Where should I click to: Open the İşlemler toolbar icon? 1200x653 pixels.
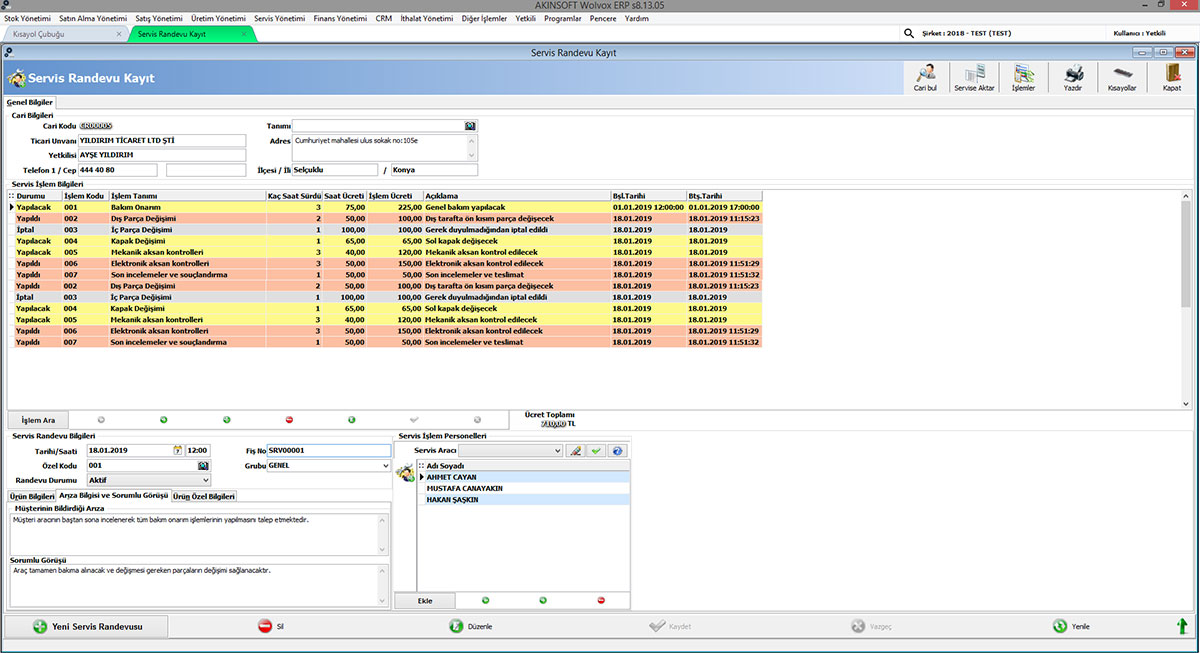coord(1022,77)
